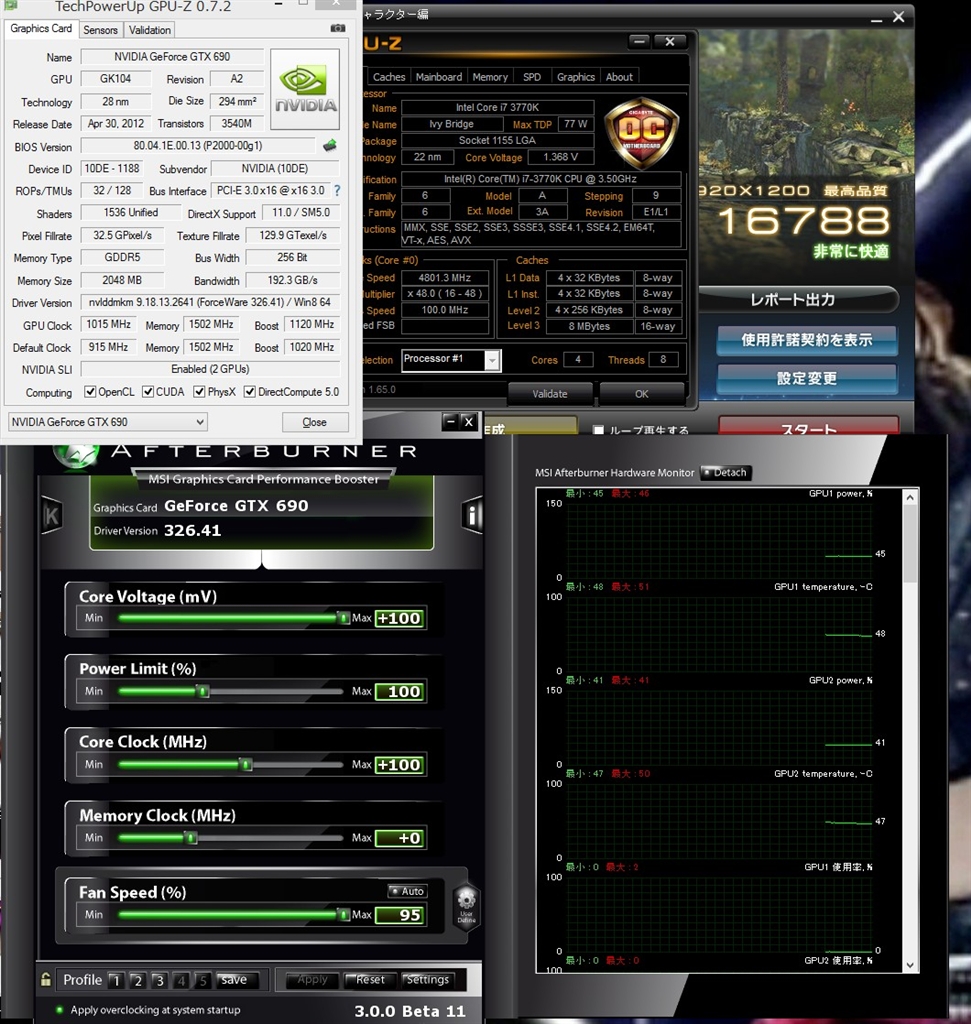The width and height of the screenshot is (971, 1024).
Task: Click the Fan Speed 95 value field
Action: 400,915
